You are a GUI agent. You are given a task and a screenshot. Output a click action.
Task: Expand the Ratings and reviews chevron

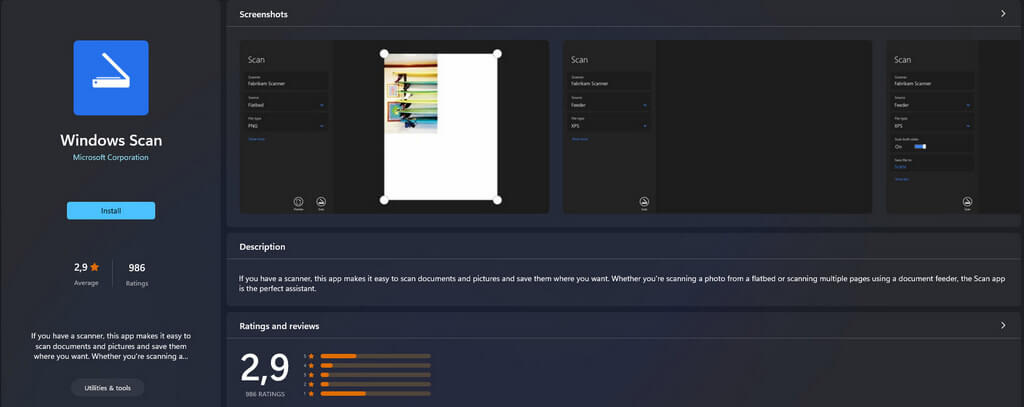tap(1003, 325)
